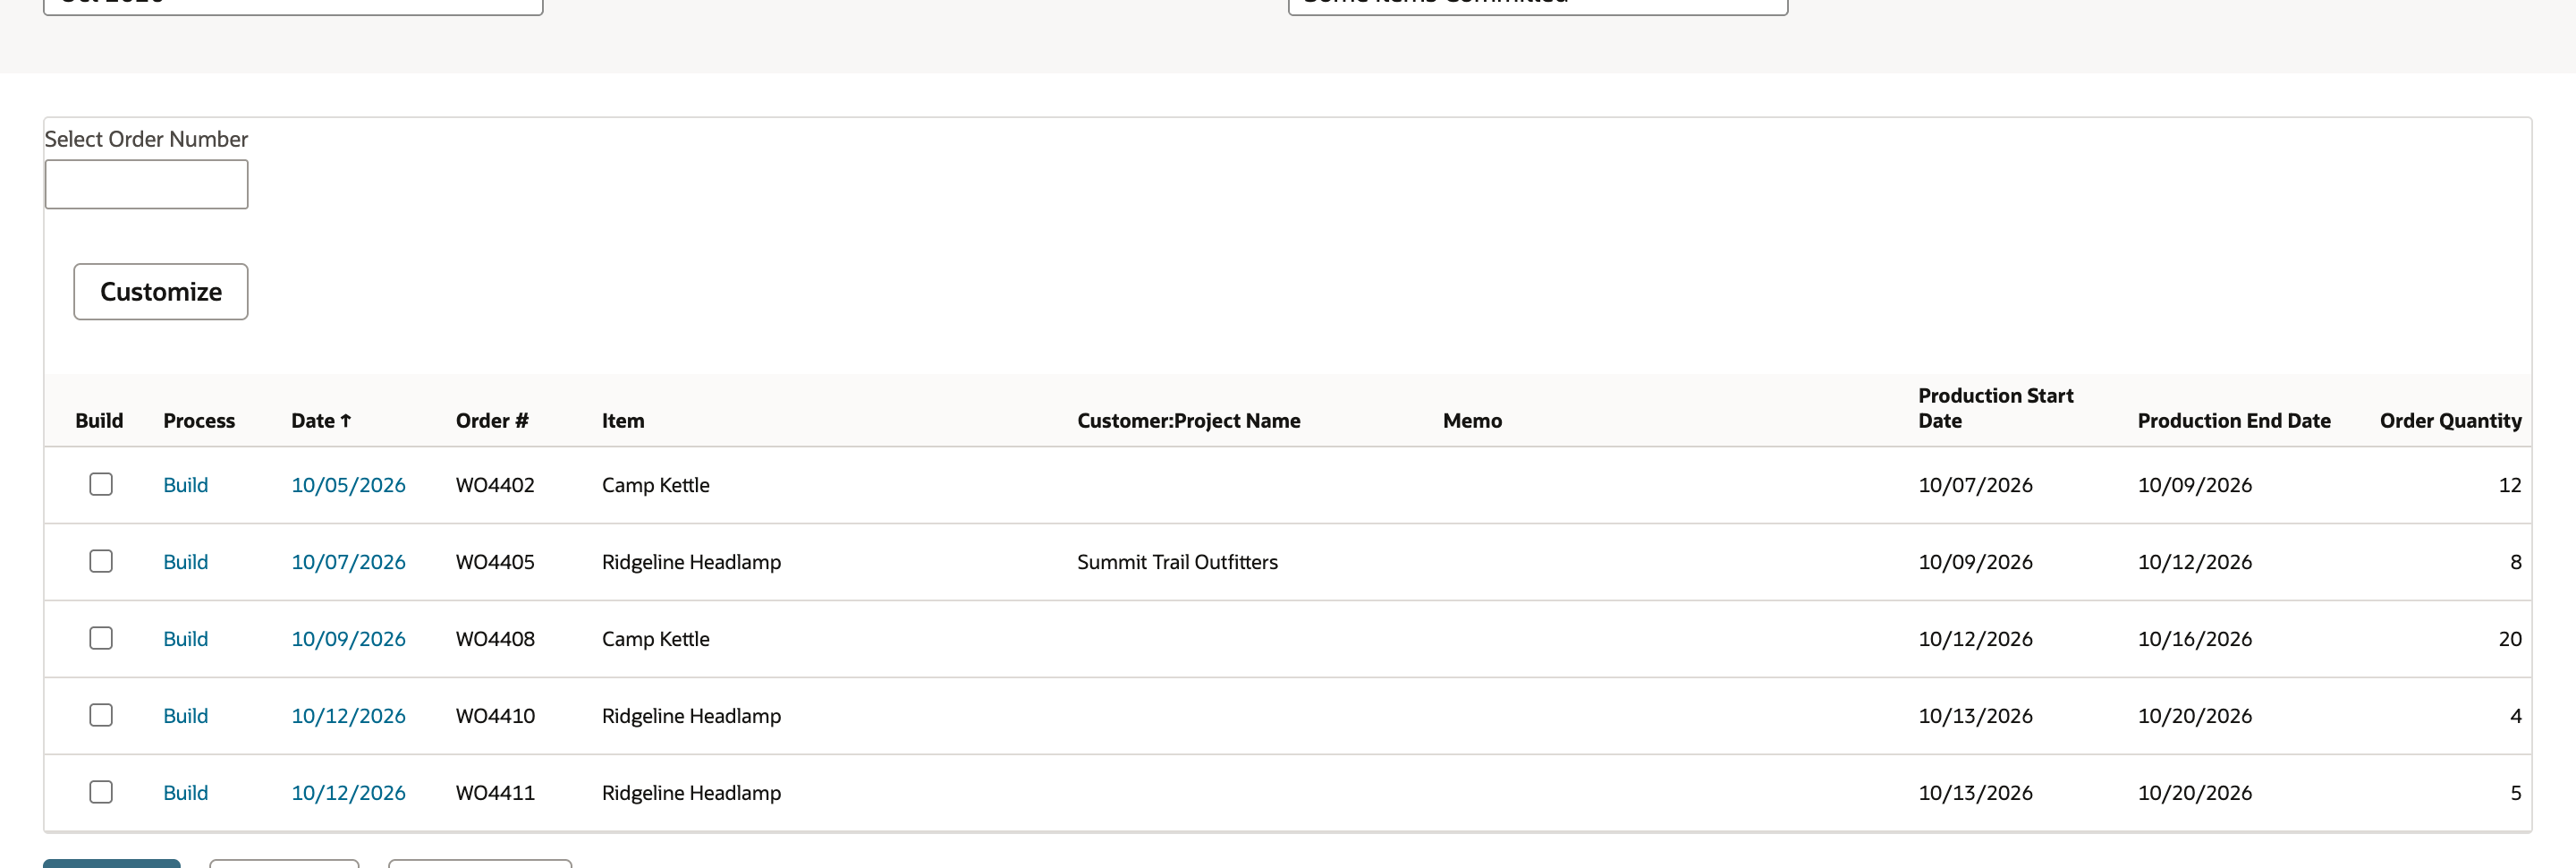Click production end date 10/09/2026 for WO4402
Image resolution: width=2576 pixels, height=868 pixels.
point(2195,485)
